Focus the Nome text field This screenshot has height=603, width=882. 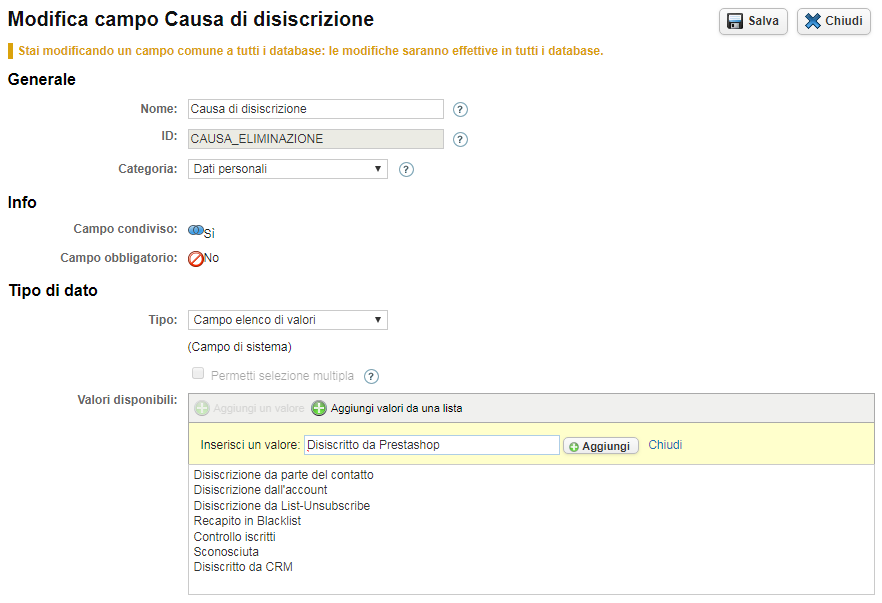click(315, 109)
